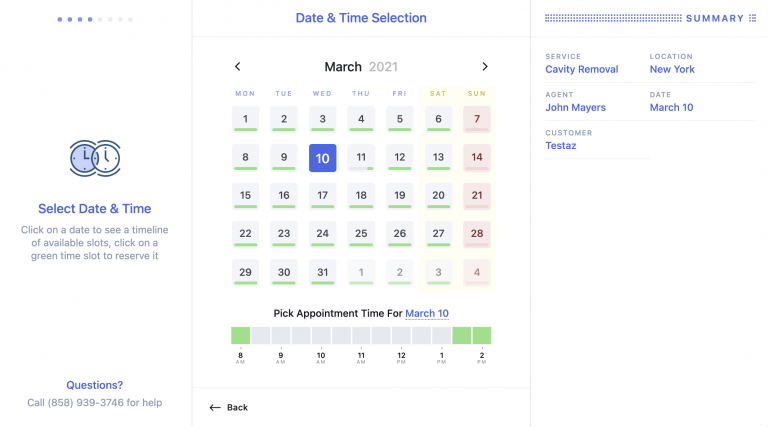Select March 11 on the calendar
Viewport: 768px width, 427px height.
(x=361, y=158)
